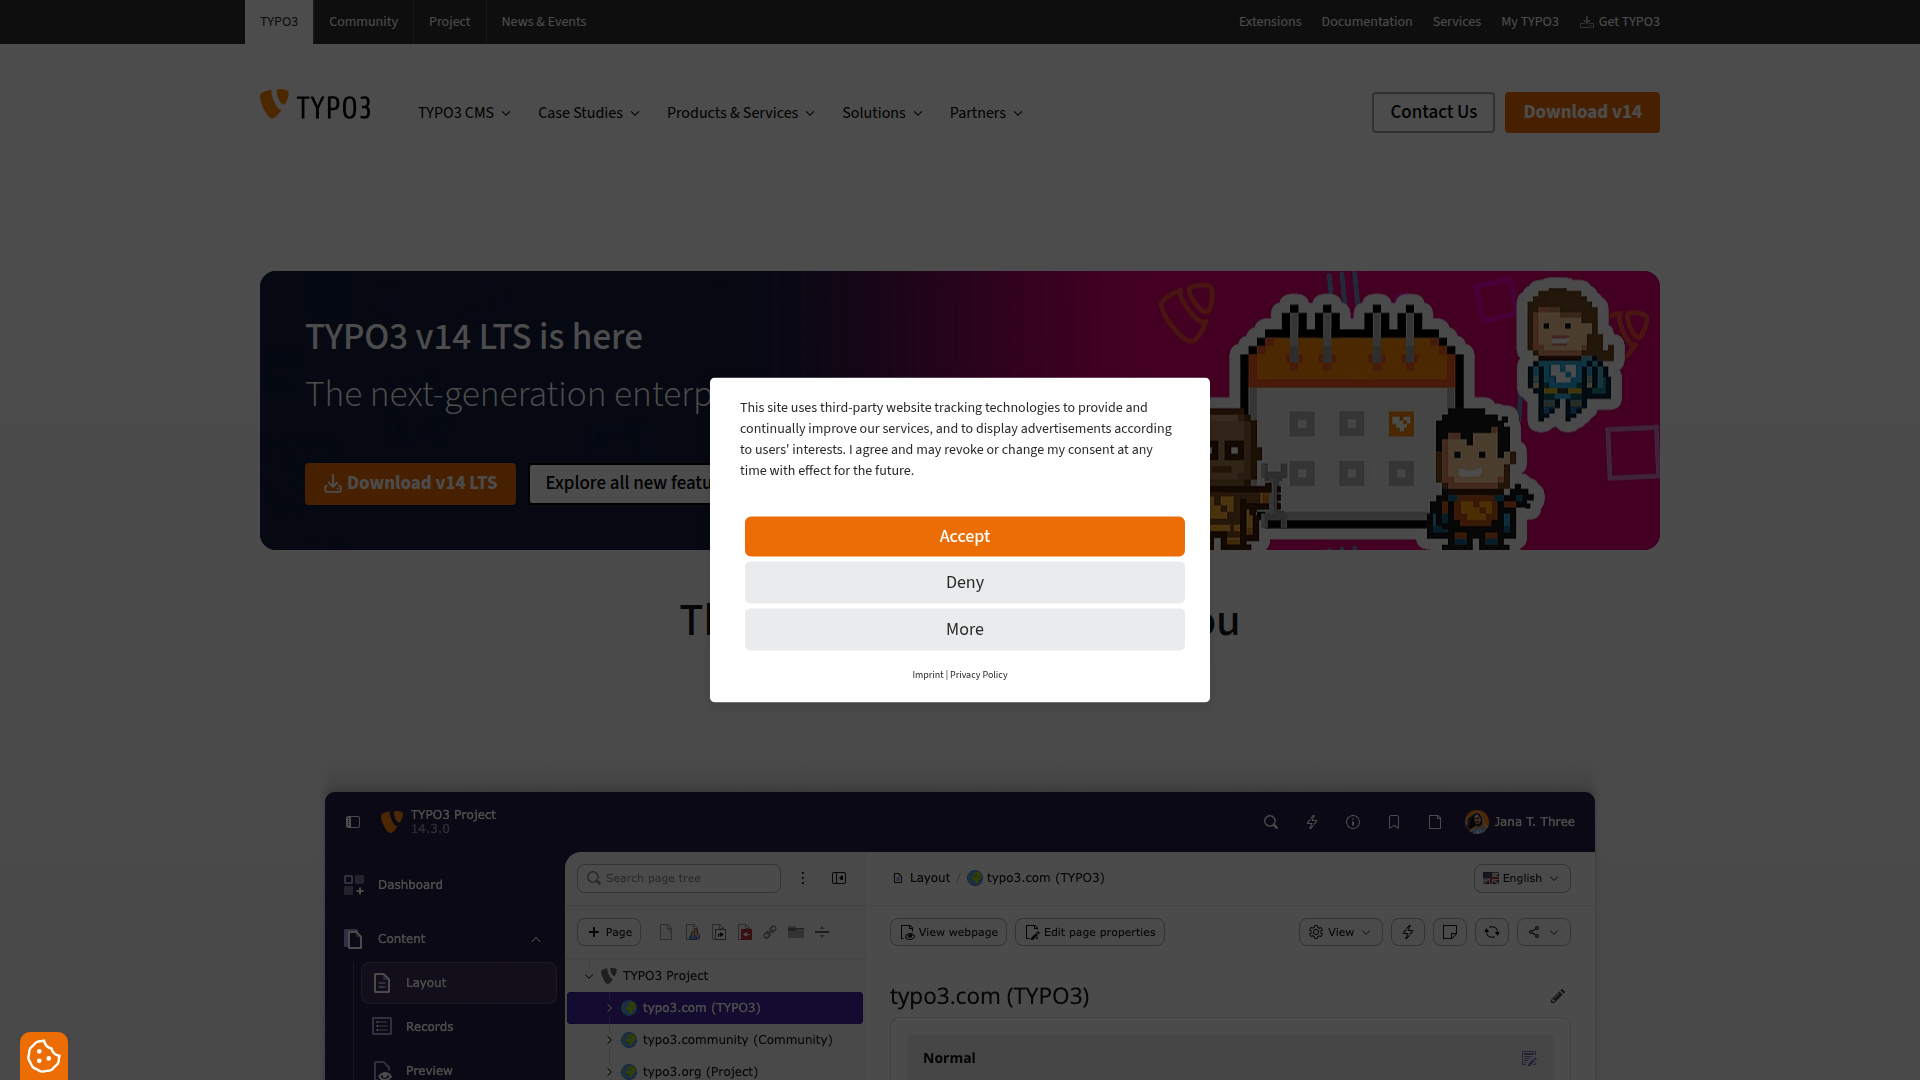
Task: Click the search icon in backend screenshot
Action: (1271, 822)
